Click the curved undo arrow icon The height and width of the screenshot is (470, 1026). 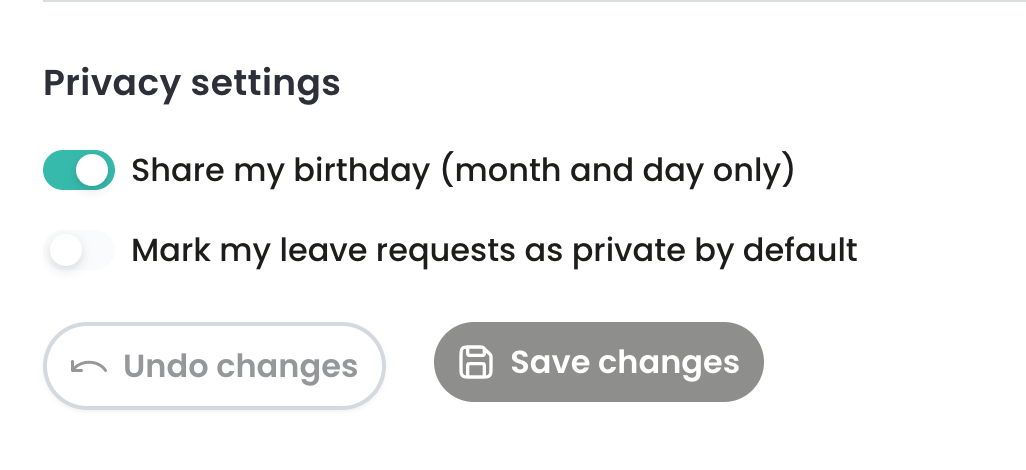click(x=89, y=367)
